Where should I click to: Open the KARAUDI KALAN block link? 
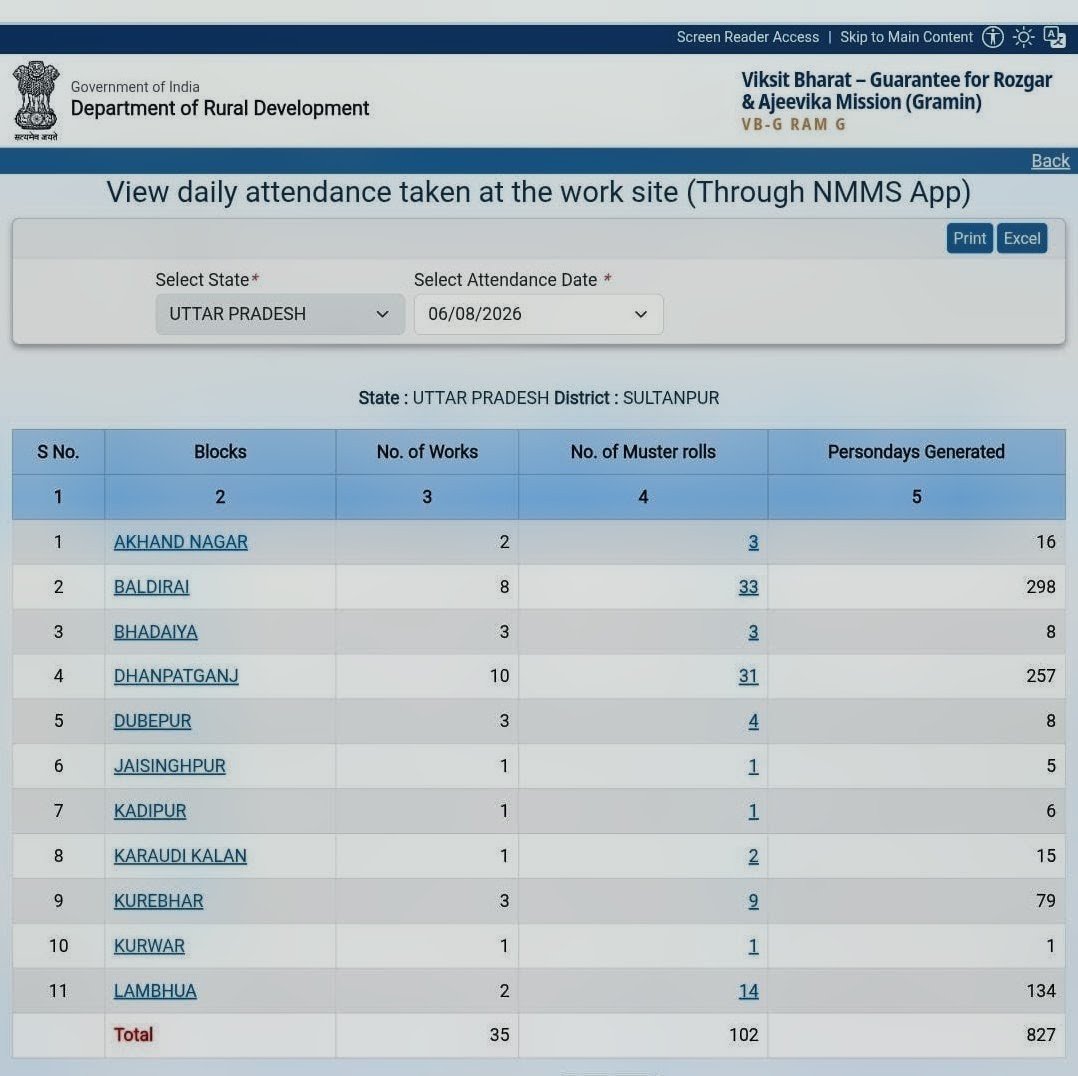[180, 855]
